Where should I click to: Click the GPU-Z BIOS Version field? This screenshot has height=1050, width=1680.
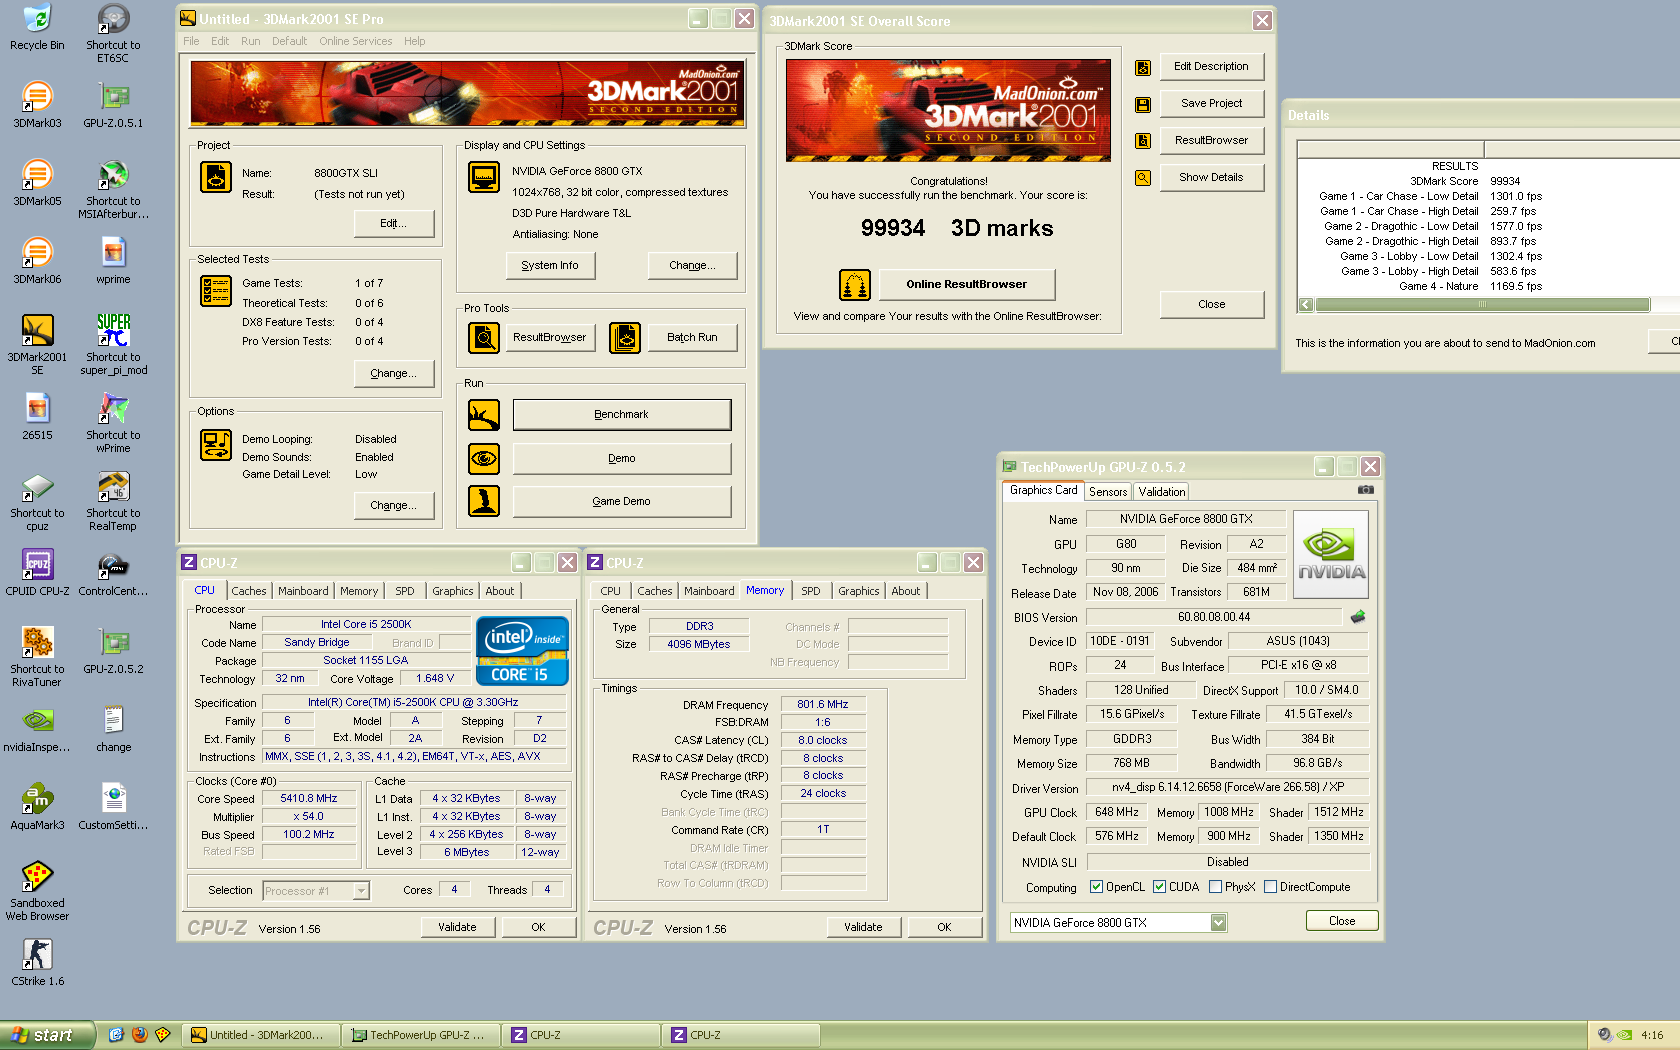(x=1213, y=617)
